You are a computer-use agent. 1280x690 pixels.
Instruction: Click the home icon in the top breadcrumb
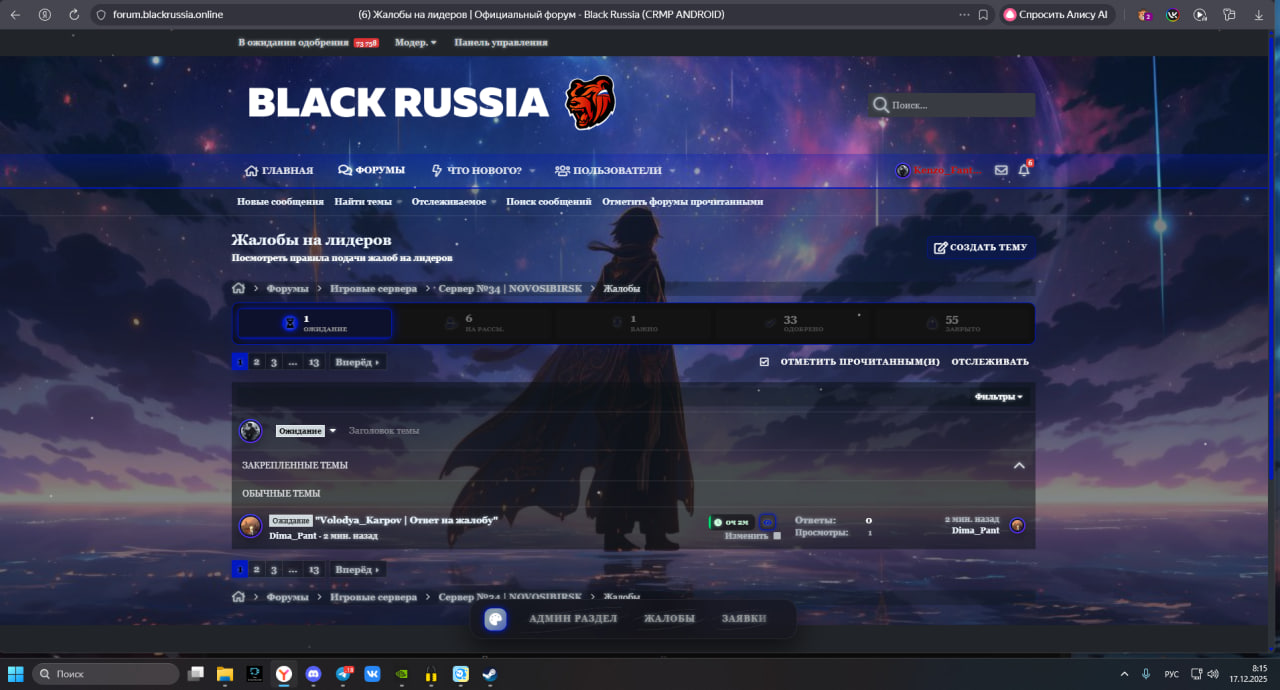238,288
